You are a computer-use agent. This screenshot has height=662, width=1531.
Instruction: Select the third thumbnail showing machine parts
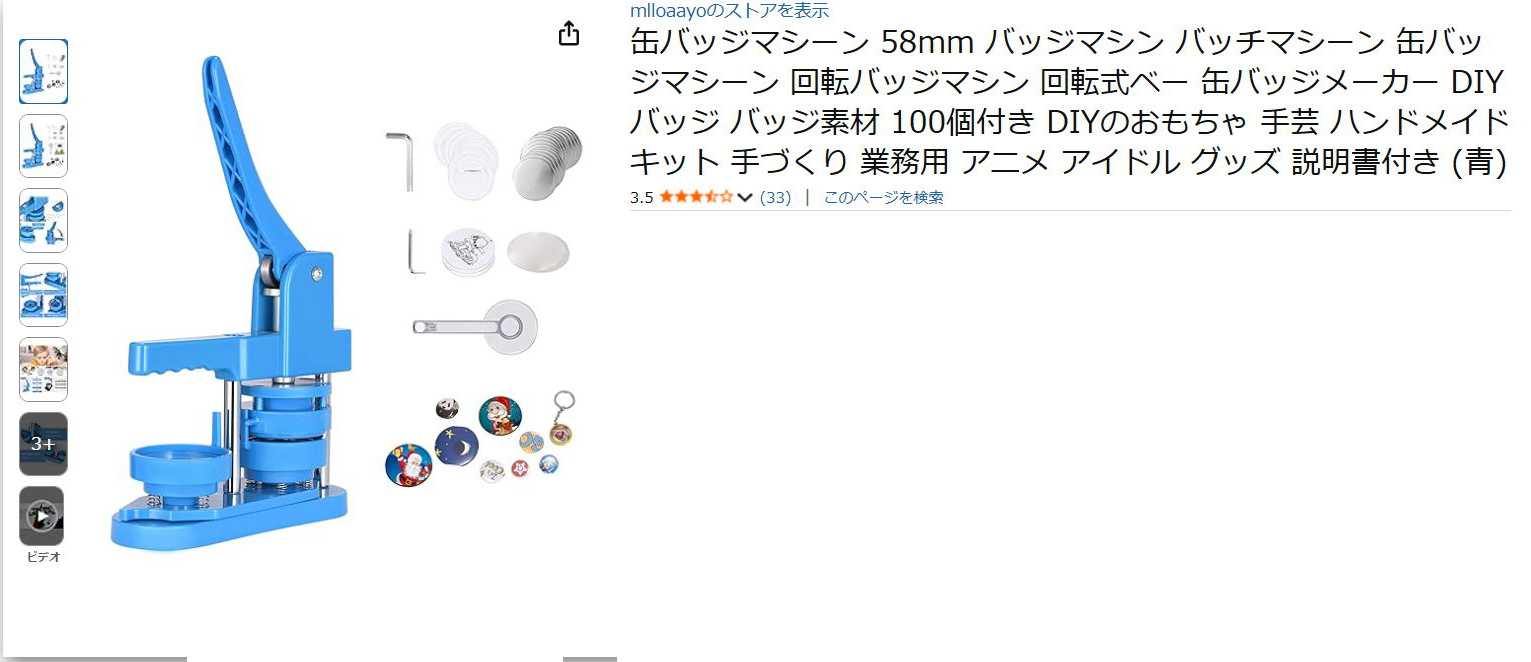43,220
